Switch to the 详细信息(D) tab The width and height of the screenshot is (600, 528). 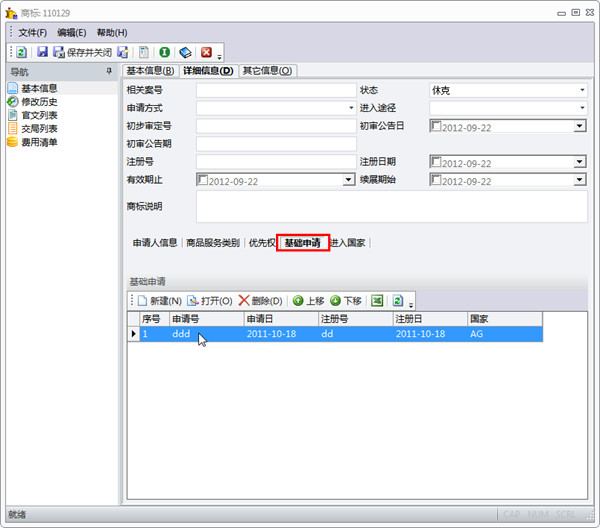[208, 71]
